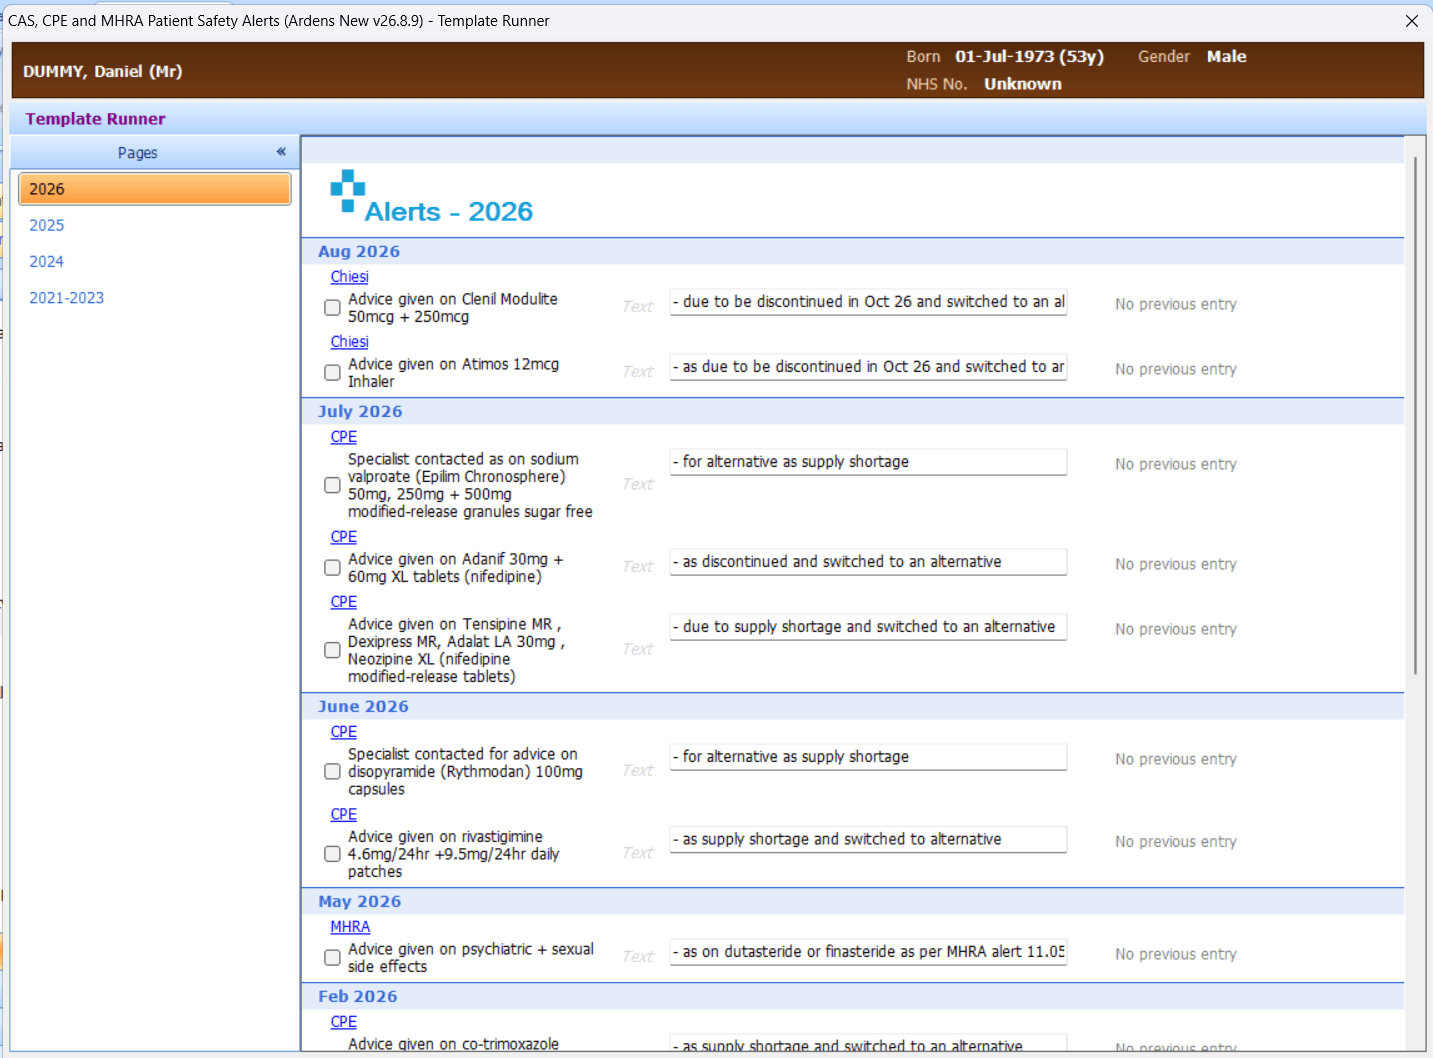The height and width of the screenshot is (1058, 1433).
Task: Check Advice given psychiatric + sexual side effects
Action: click(x=332, y=958)
